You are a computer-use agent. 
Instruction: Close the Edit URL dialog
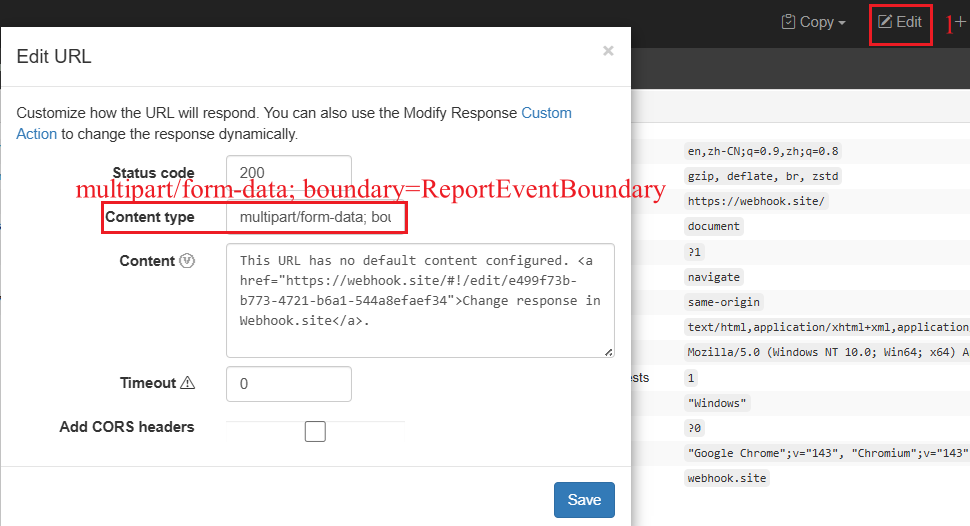coord(608,51)
